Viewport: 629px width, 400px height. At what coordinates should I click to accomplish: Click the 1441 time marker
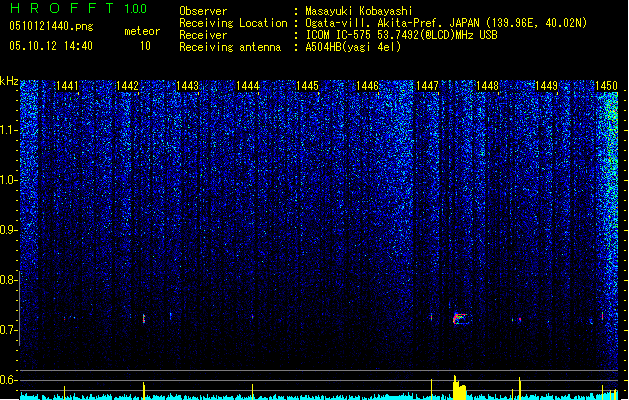pos(67,86)
